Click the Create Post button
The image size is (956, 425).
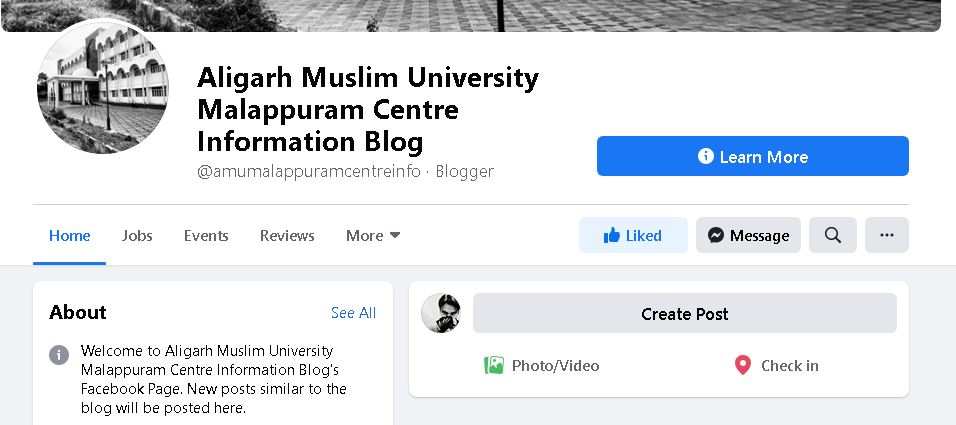685,313
